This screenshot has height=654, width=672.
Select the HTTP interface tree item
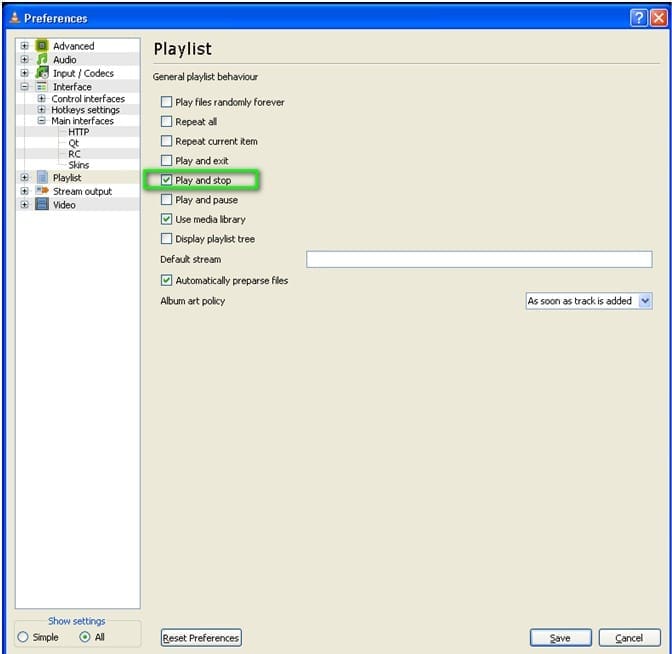pyautogui.click(x=78, y=132)
